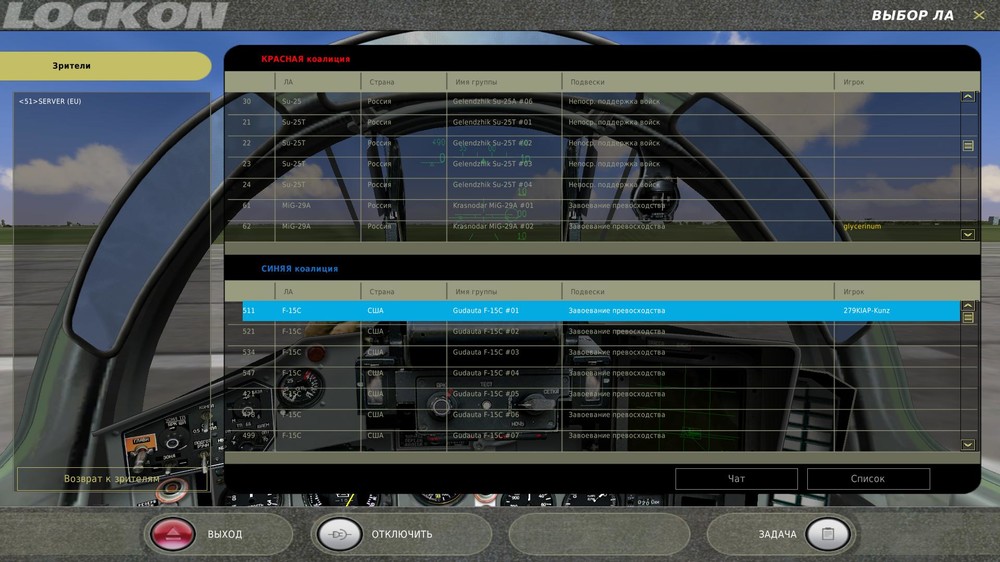Click the red Выход exit icon

tap(172, 534)
